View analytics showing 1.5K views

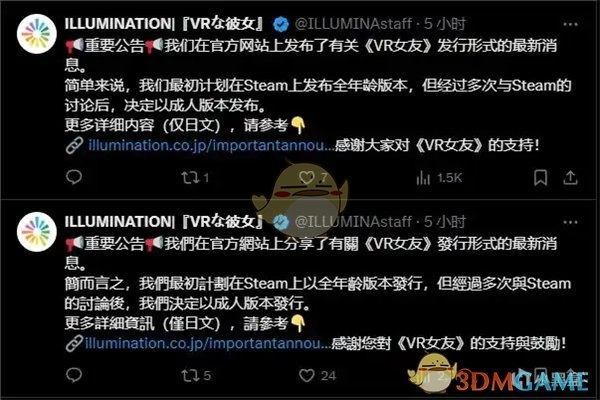(x=439, y=178)
